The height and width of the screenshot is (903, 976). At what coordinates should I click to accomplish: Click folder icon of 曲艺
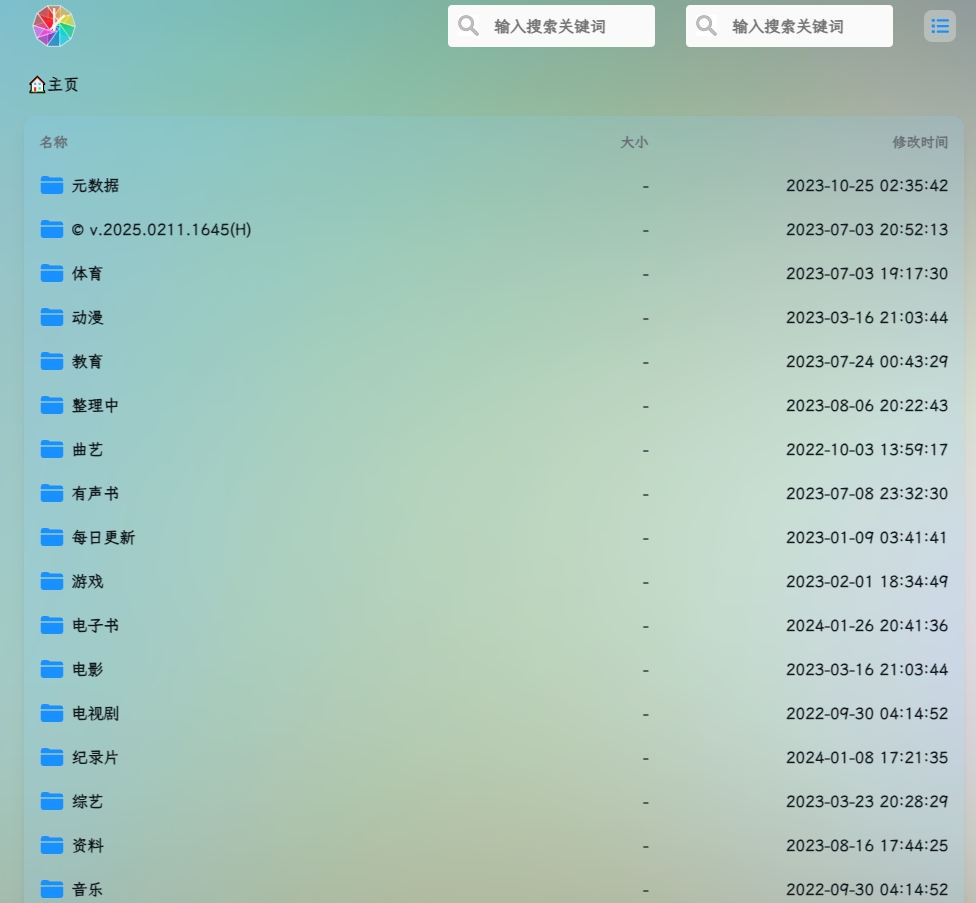click(x=52, y=449)
